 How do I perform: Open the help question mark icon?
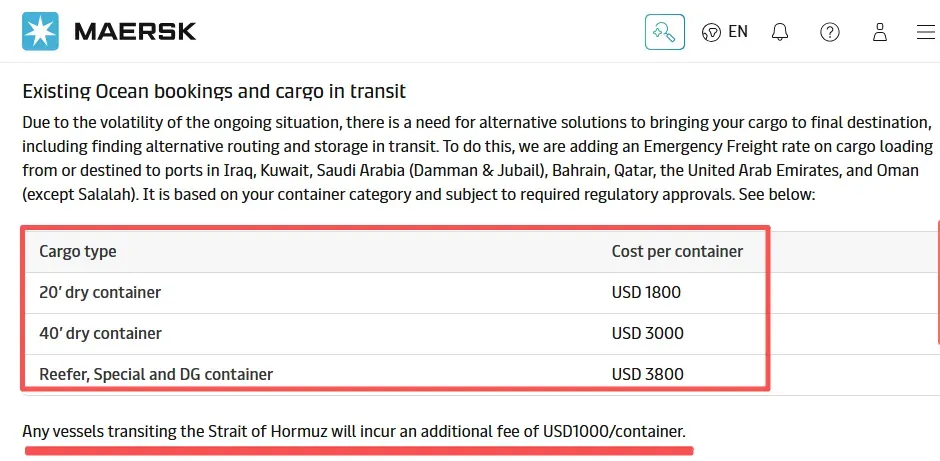click(x=830, y=32)
